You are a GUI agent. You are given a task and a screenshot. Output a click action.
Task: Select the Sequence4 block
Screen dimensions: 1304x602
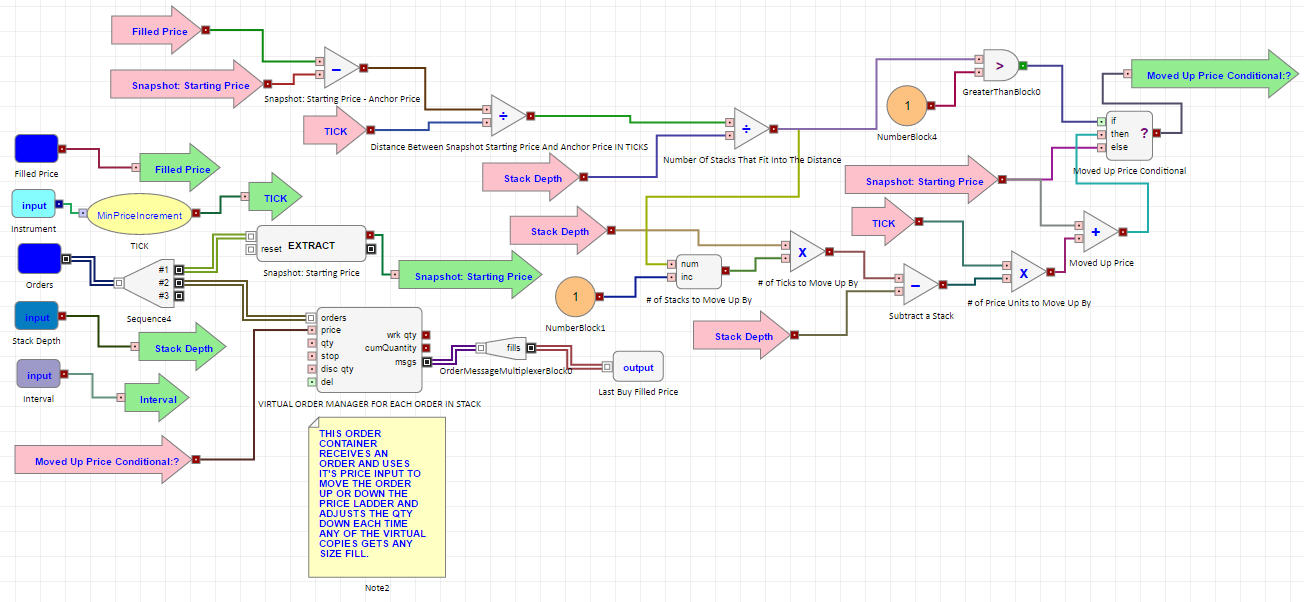[x=149, y=283]
